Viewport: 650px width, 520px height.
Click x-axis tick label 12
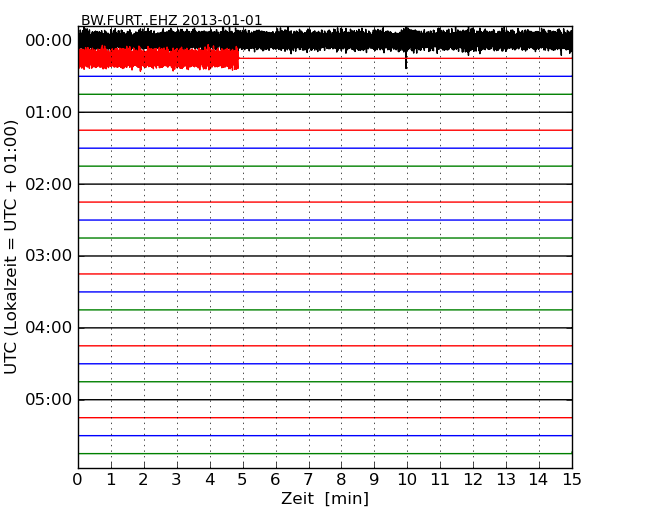(473, 480)
